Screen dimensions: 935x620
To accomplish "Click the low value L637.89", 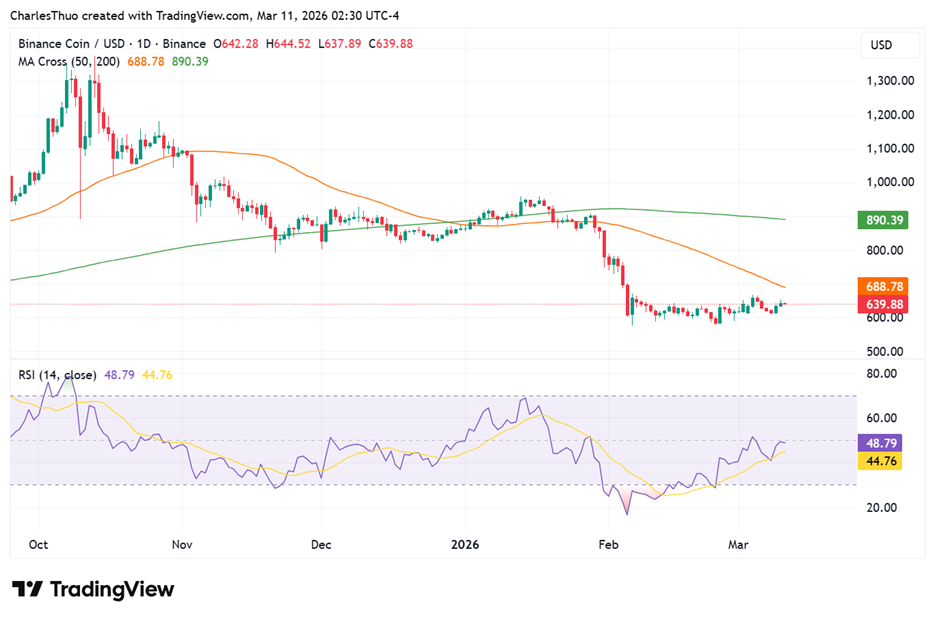I will pyautogui.click(x=339, y=44).
